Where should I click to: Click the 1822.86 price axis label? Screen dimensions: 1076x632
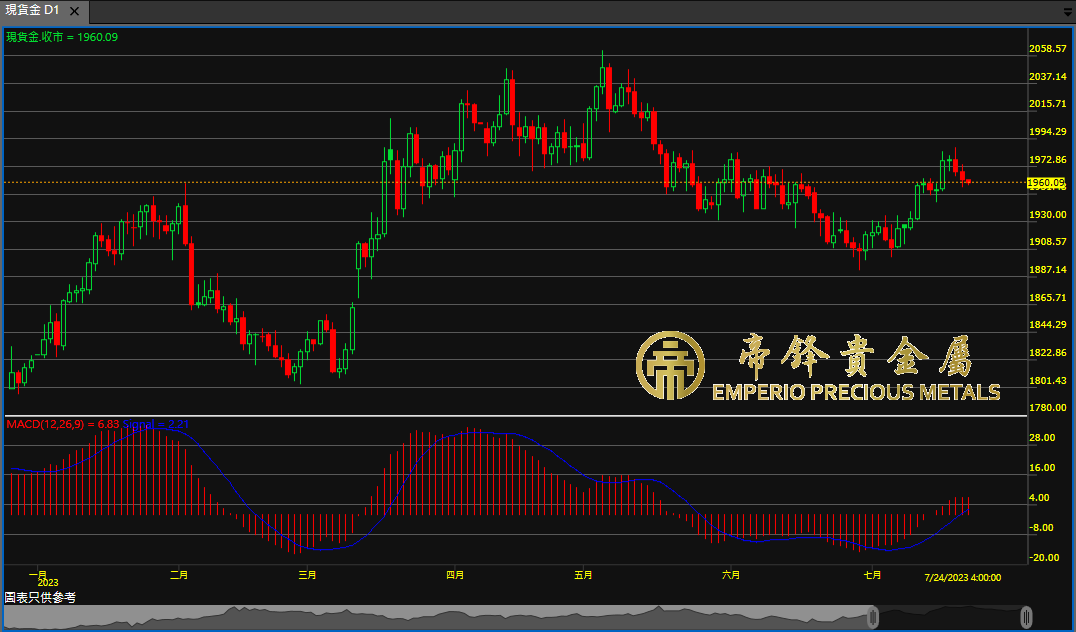(1048, 353)
